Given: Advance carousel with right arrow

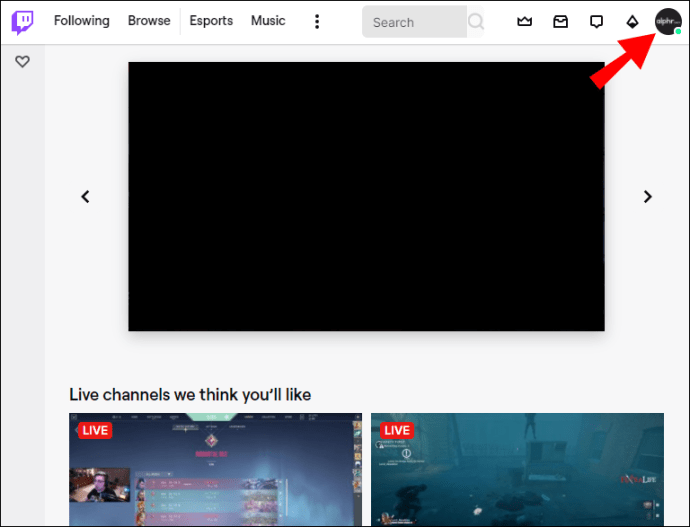Looking at the screenshot, I should pos(647,197).
